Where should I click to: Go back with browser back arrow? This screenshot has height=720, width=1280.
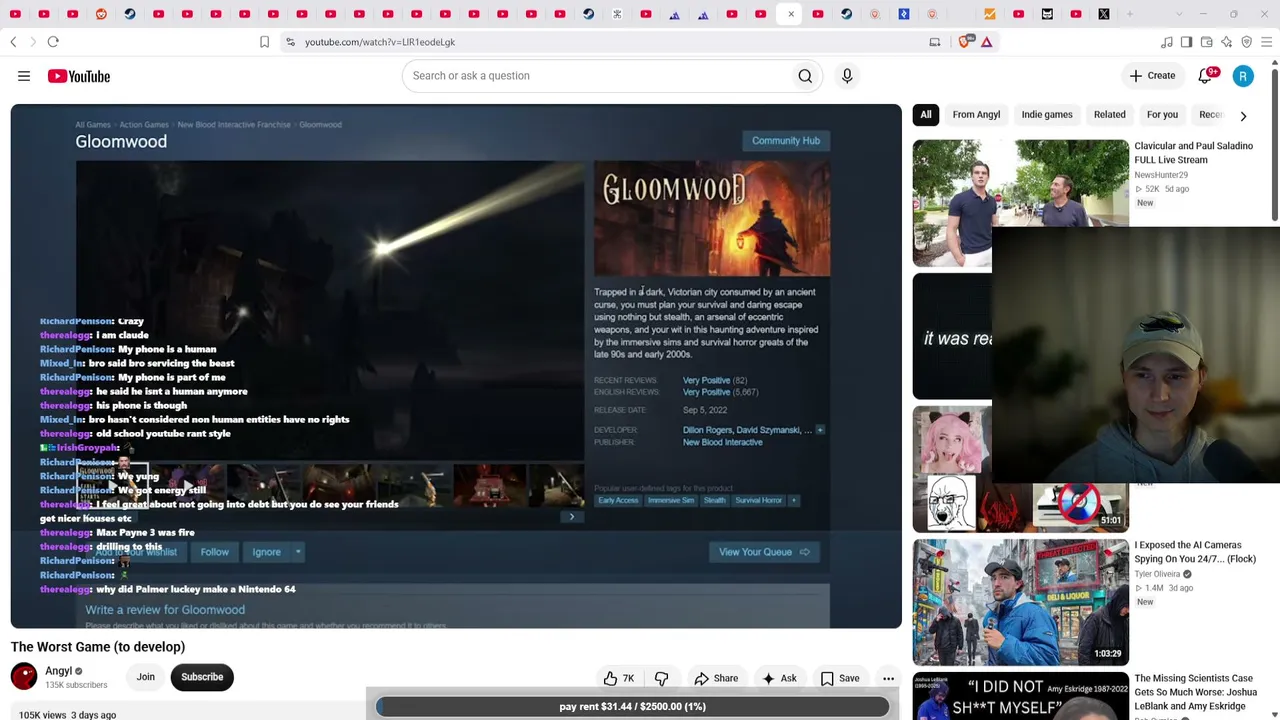pos(13,42)
